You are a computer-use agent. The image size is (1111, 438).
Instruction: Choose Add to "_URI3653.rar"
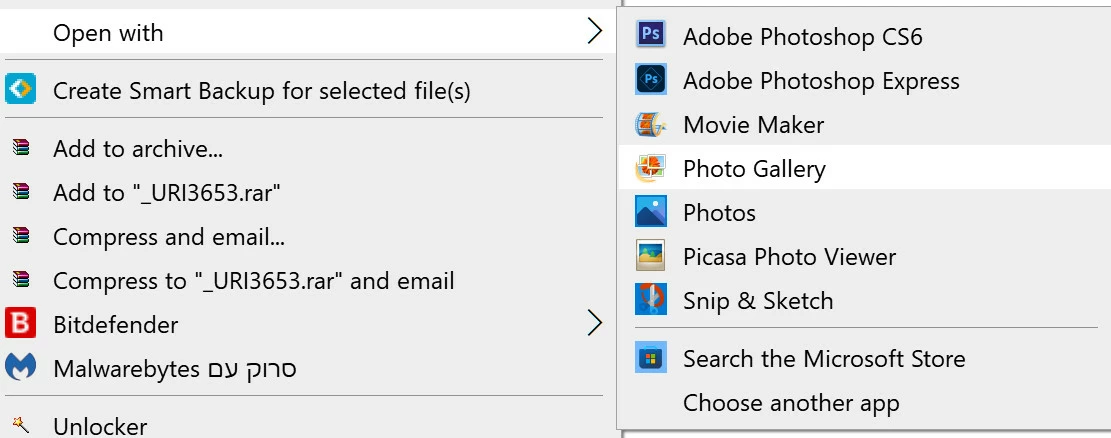(166, 193)
